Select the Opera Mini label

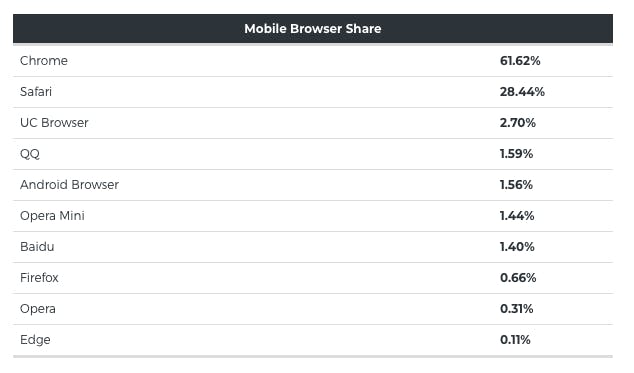pos(52,216)
